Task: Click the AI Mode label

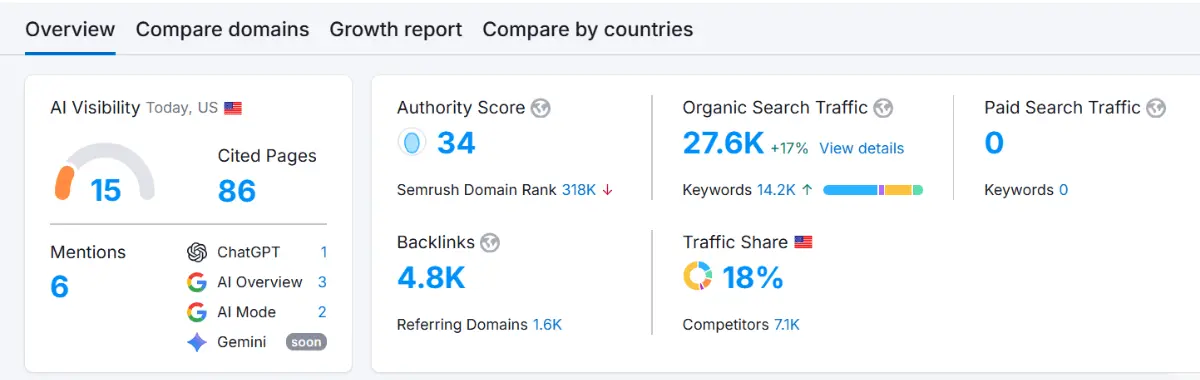Action: click(247, 312)
